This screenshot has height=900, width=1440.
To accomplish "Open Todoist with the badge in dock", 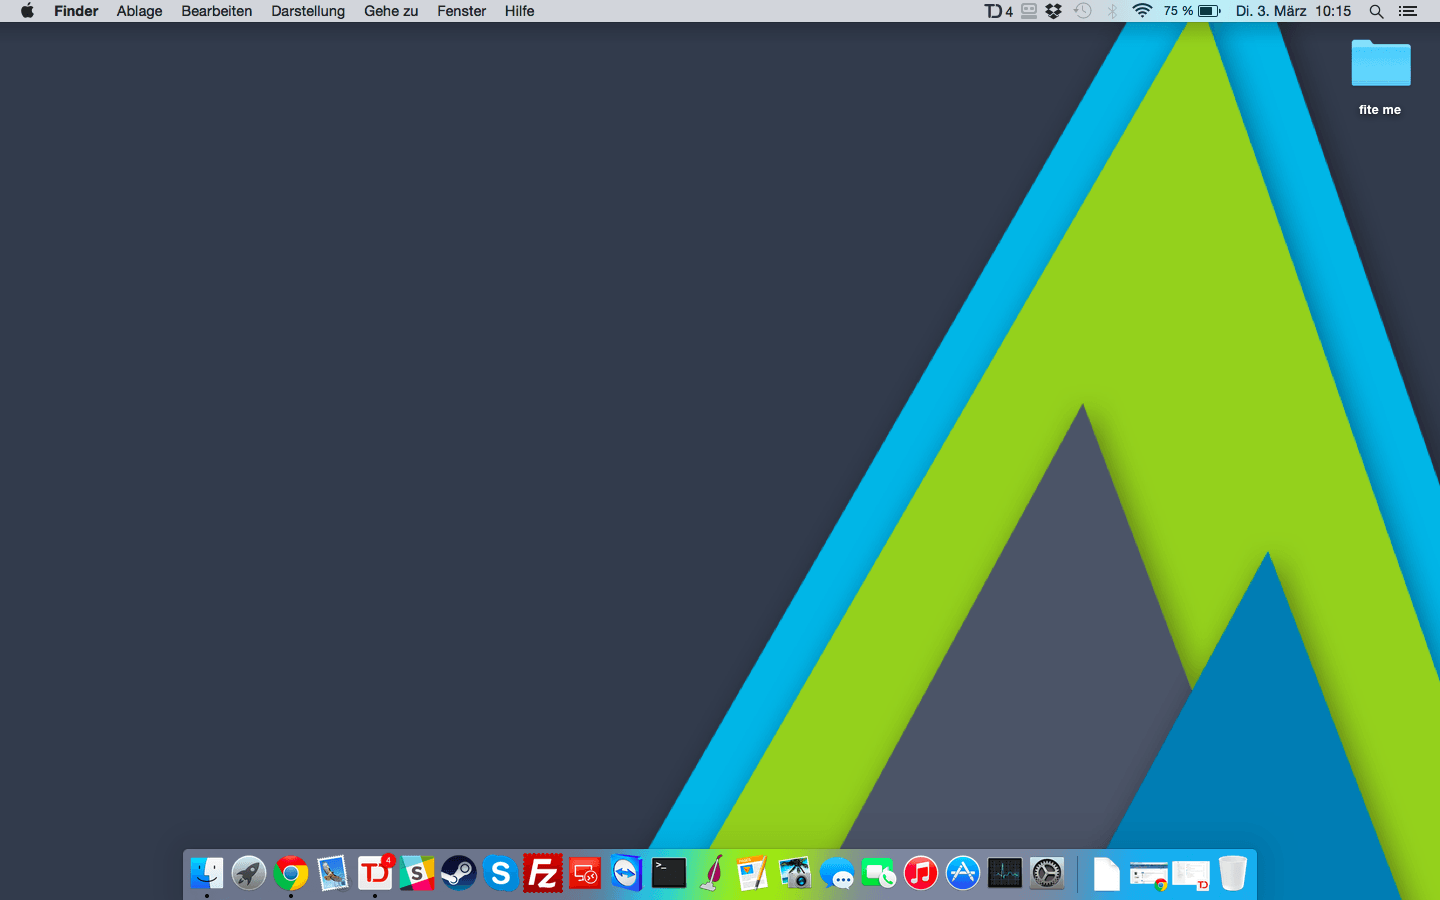I will tap(375, 874).
